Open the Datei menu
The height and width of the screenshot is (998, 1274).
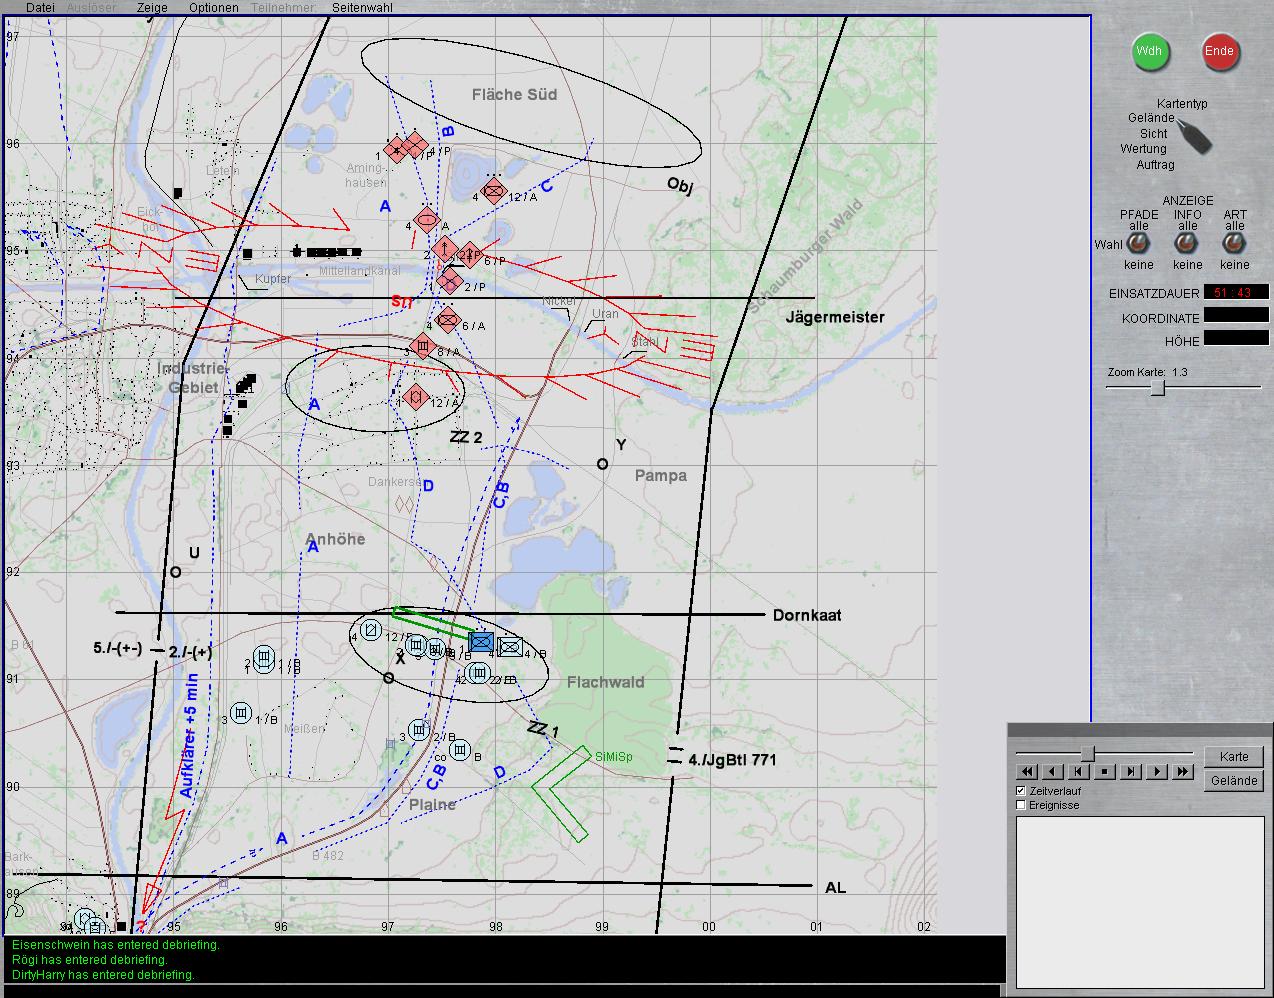click(x=41, y=7)
